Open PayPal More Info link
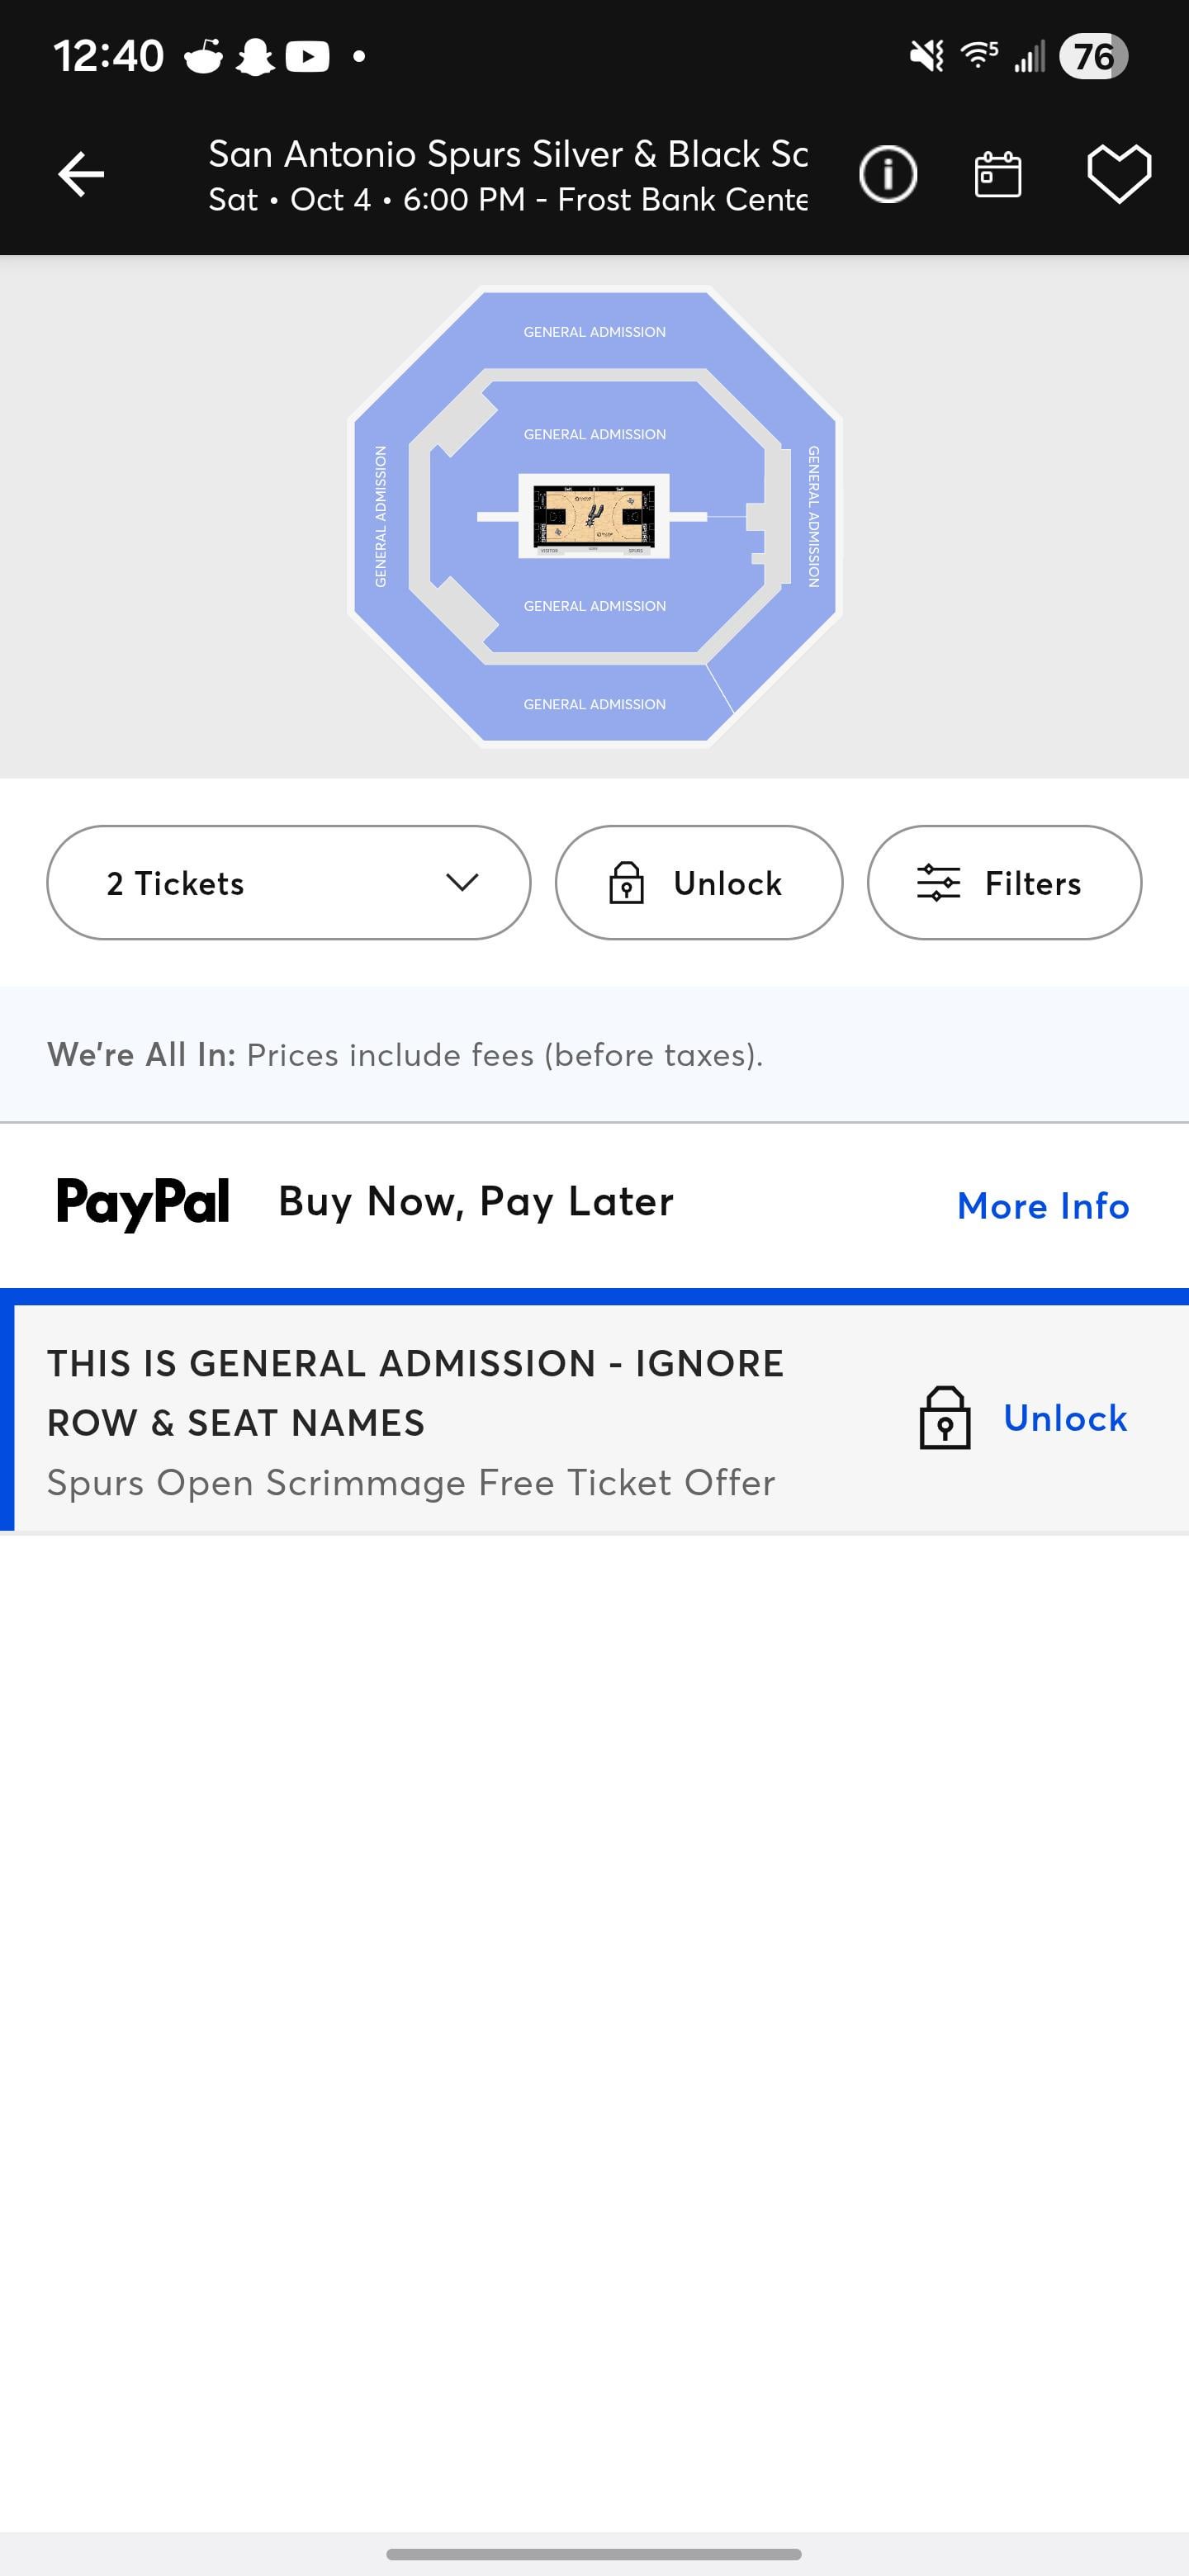1189x2576 pixels. [x=1042, y=1206]
